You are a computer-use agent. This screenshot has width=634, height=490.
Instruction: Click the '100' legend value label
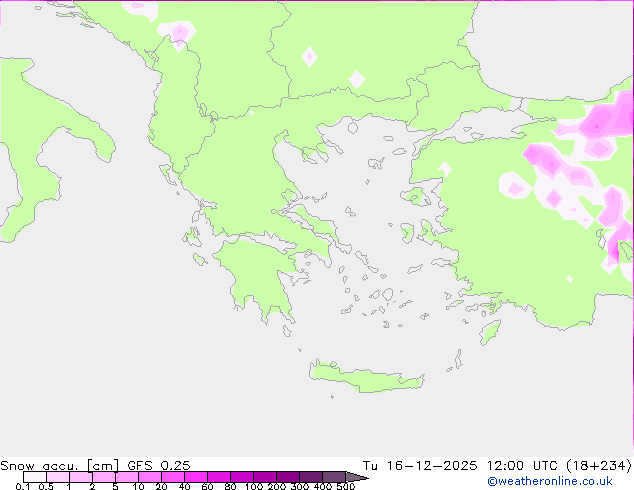pos(254,486)
